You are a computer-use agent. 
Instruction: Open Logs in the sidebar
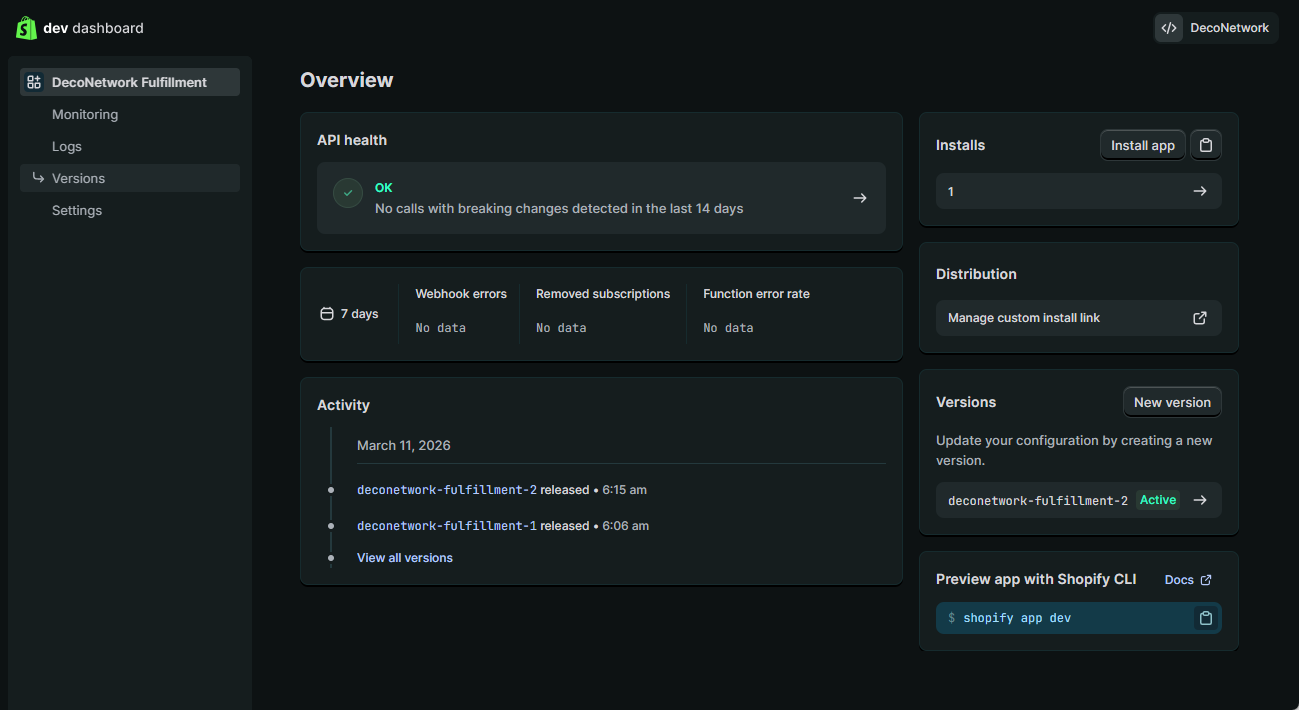(x=67, y=146)
